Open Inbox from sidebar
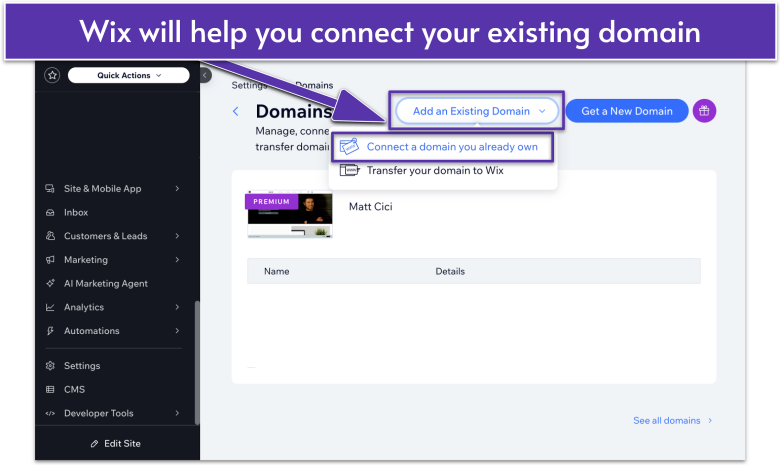The height and width of the screenshot is (465, 780). [76, 212]
